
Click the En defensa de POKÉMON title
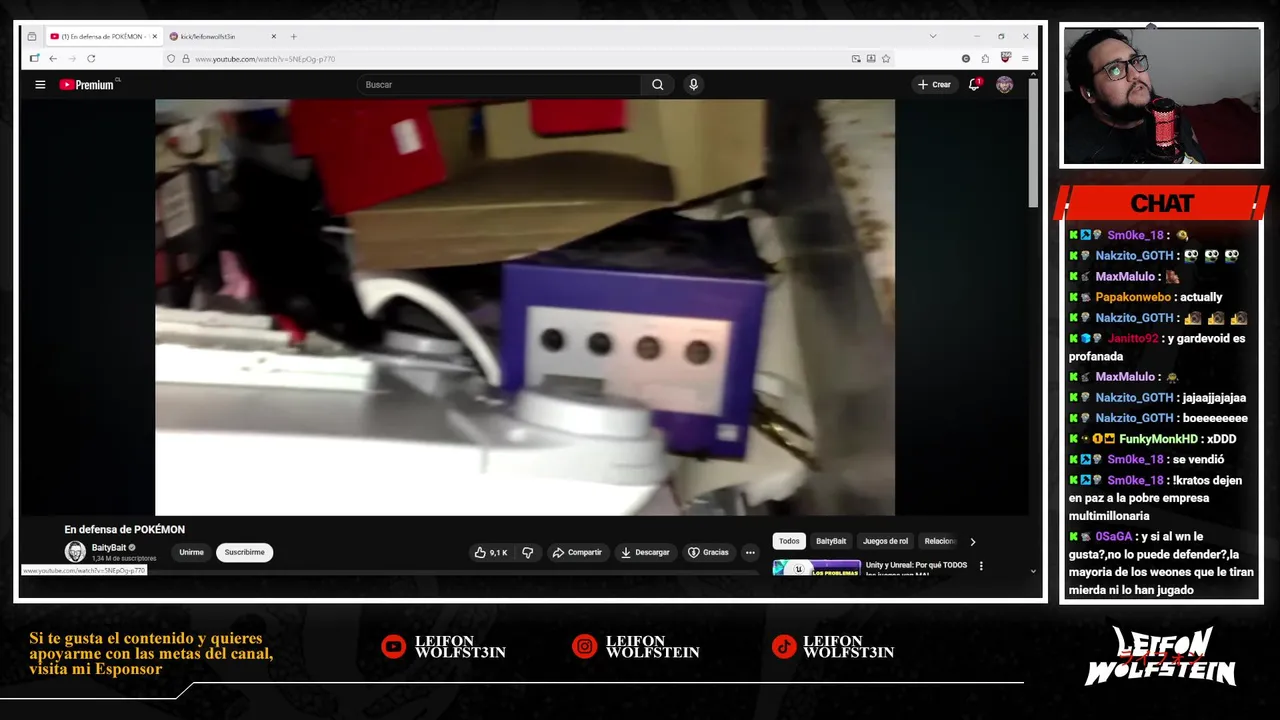point(124,530)
